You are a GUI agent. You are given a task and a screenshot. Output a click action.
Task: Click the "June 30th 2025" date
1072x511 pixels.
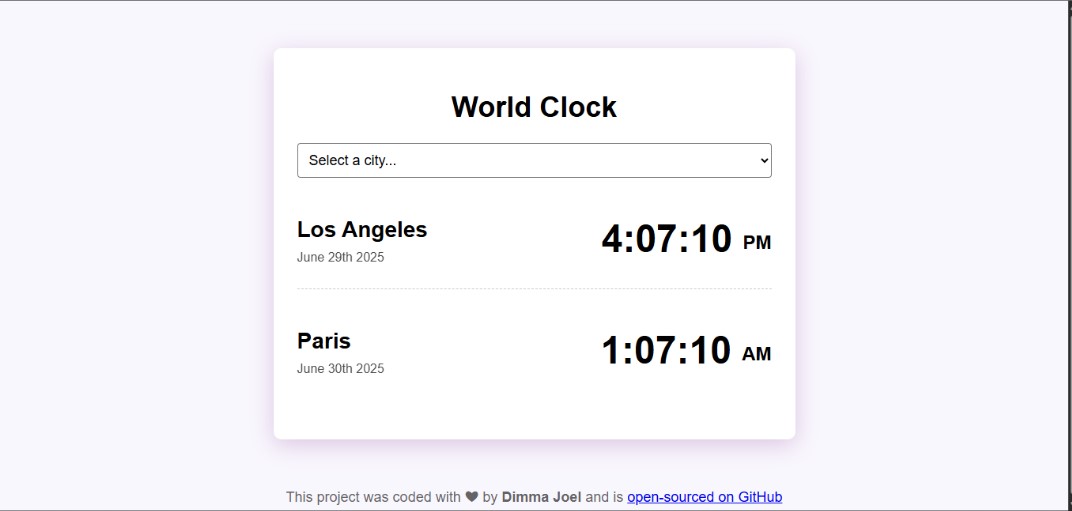(x=340, y=368)
